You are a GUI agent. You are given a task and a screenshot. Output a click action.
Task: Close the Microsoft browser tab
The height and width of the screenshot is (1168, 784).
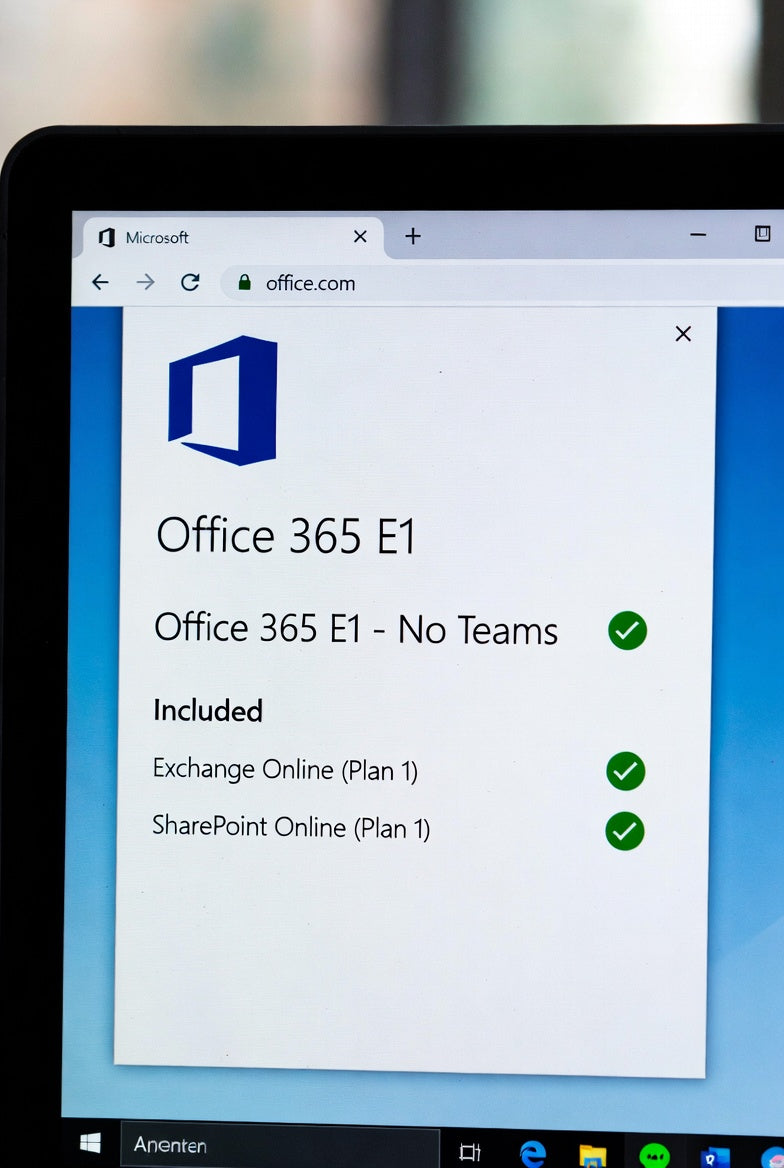click(360, 236)
